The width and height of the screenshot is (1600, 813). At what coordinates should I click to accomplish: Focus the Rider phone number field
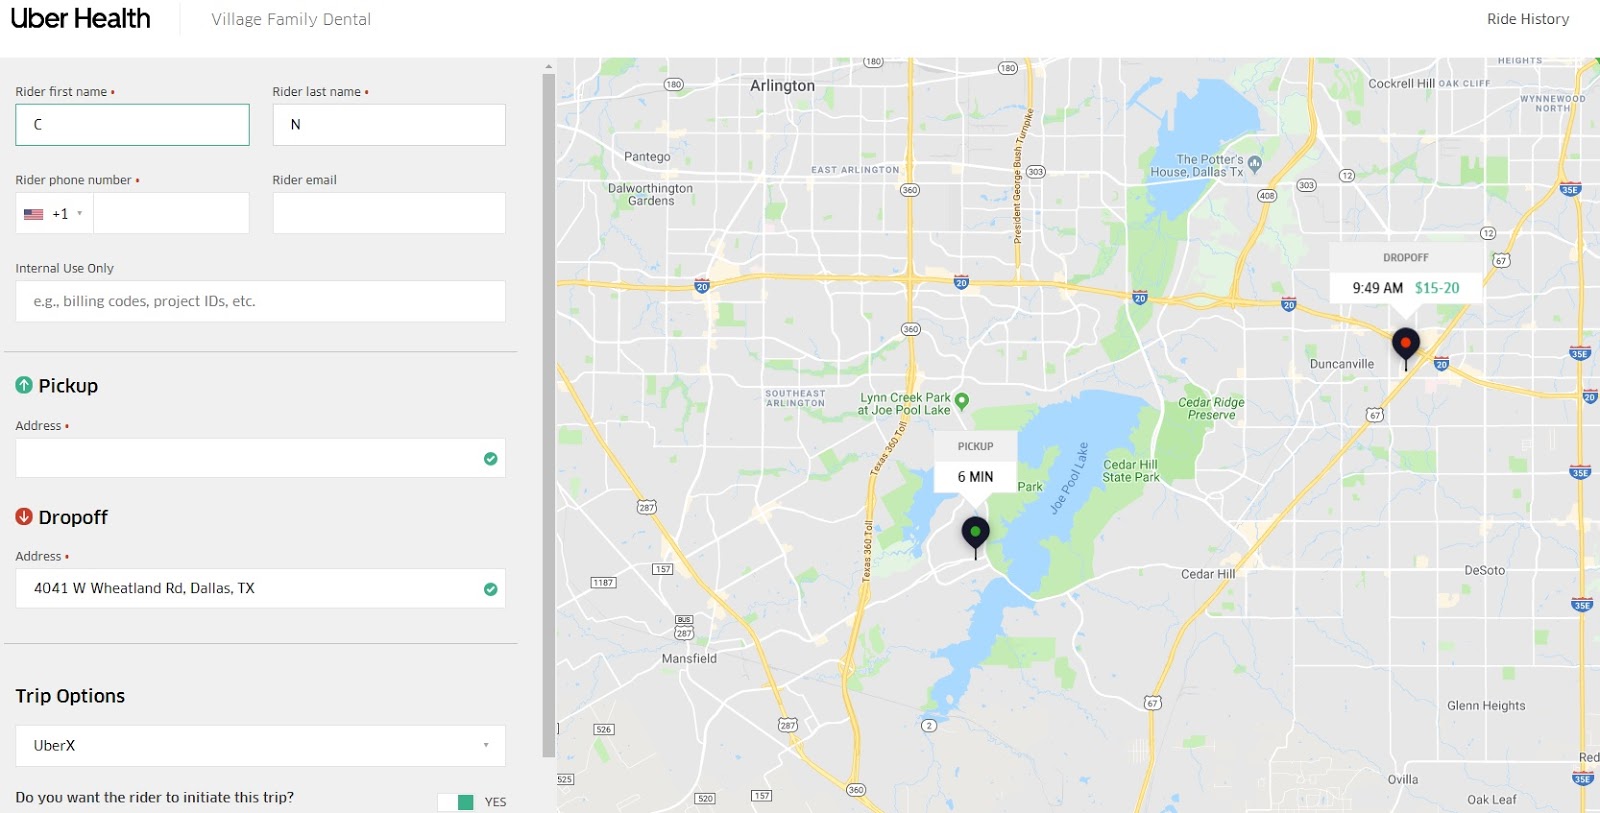tap(171, 213)
